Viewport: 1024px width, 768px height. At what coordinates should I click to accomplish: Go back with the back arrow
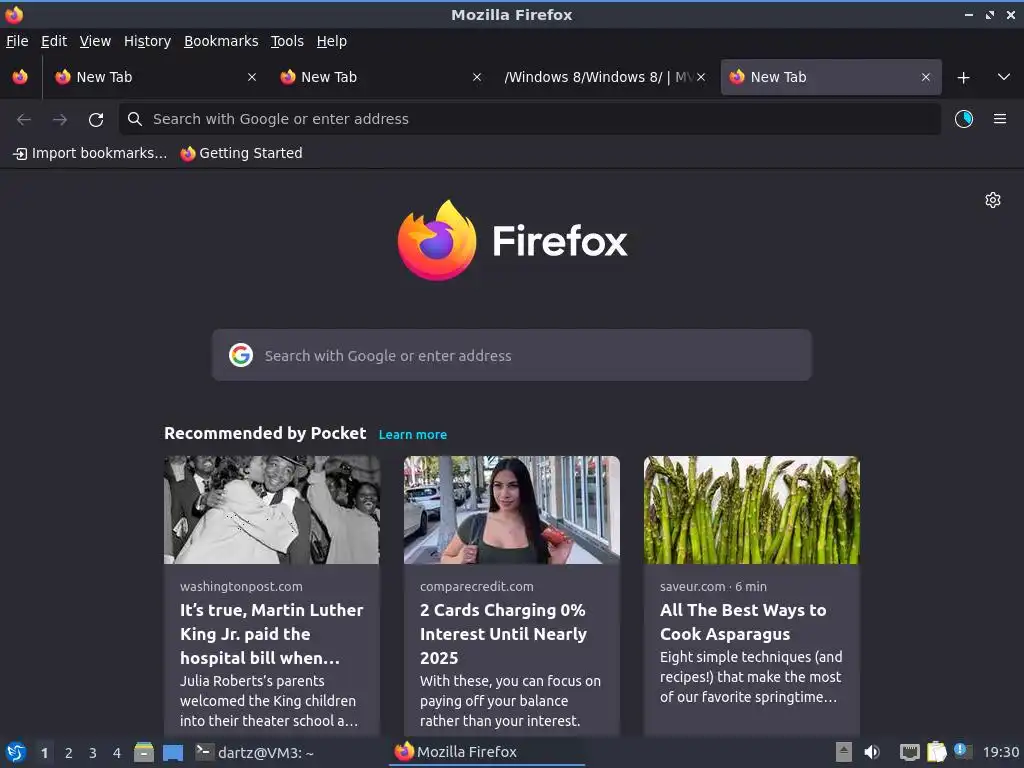24,120
